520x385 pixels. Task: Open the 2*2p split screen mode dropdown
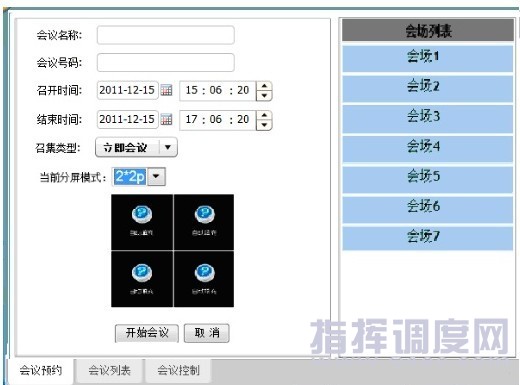click(x=156, y=176)
